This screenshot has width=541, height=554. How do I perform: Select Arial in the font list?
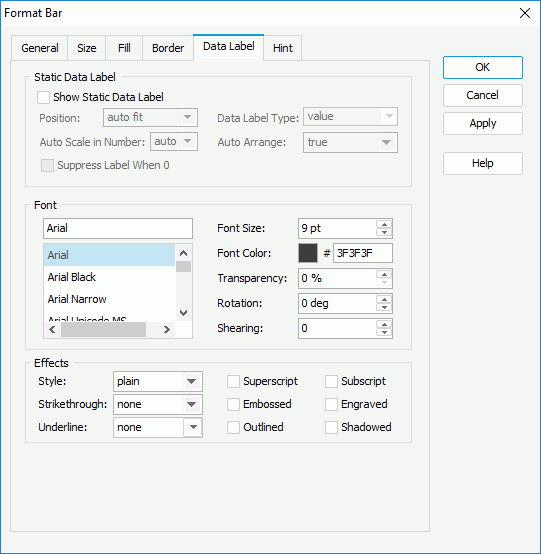[109, 255]
